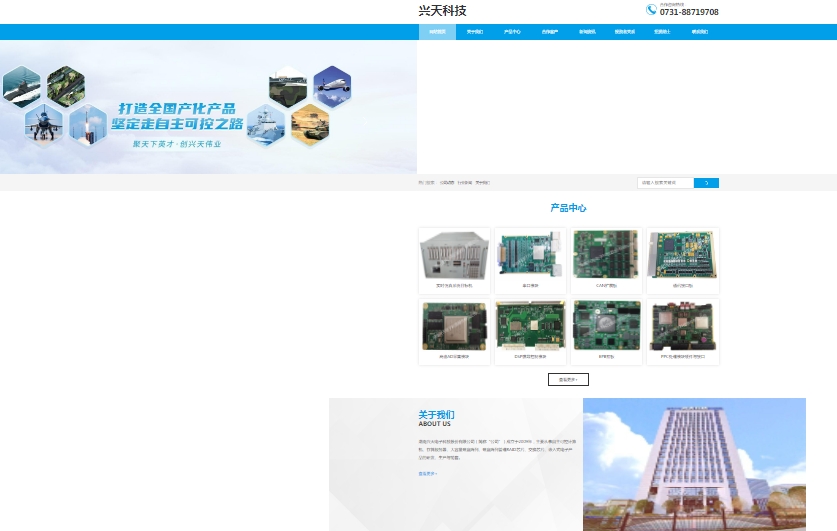Image resolution: width=837 pixels, height=531 pixels.
Task: Open the 关于我们 navigation menu item
Action: tap(475, 31)
